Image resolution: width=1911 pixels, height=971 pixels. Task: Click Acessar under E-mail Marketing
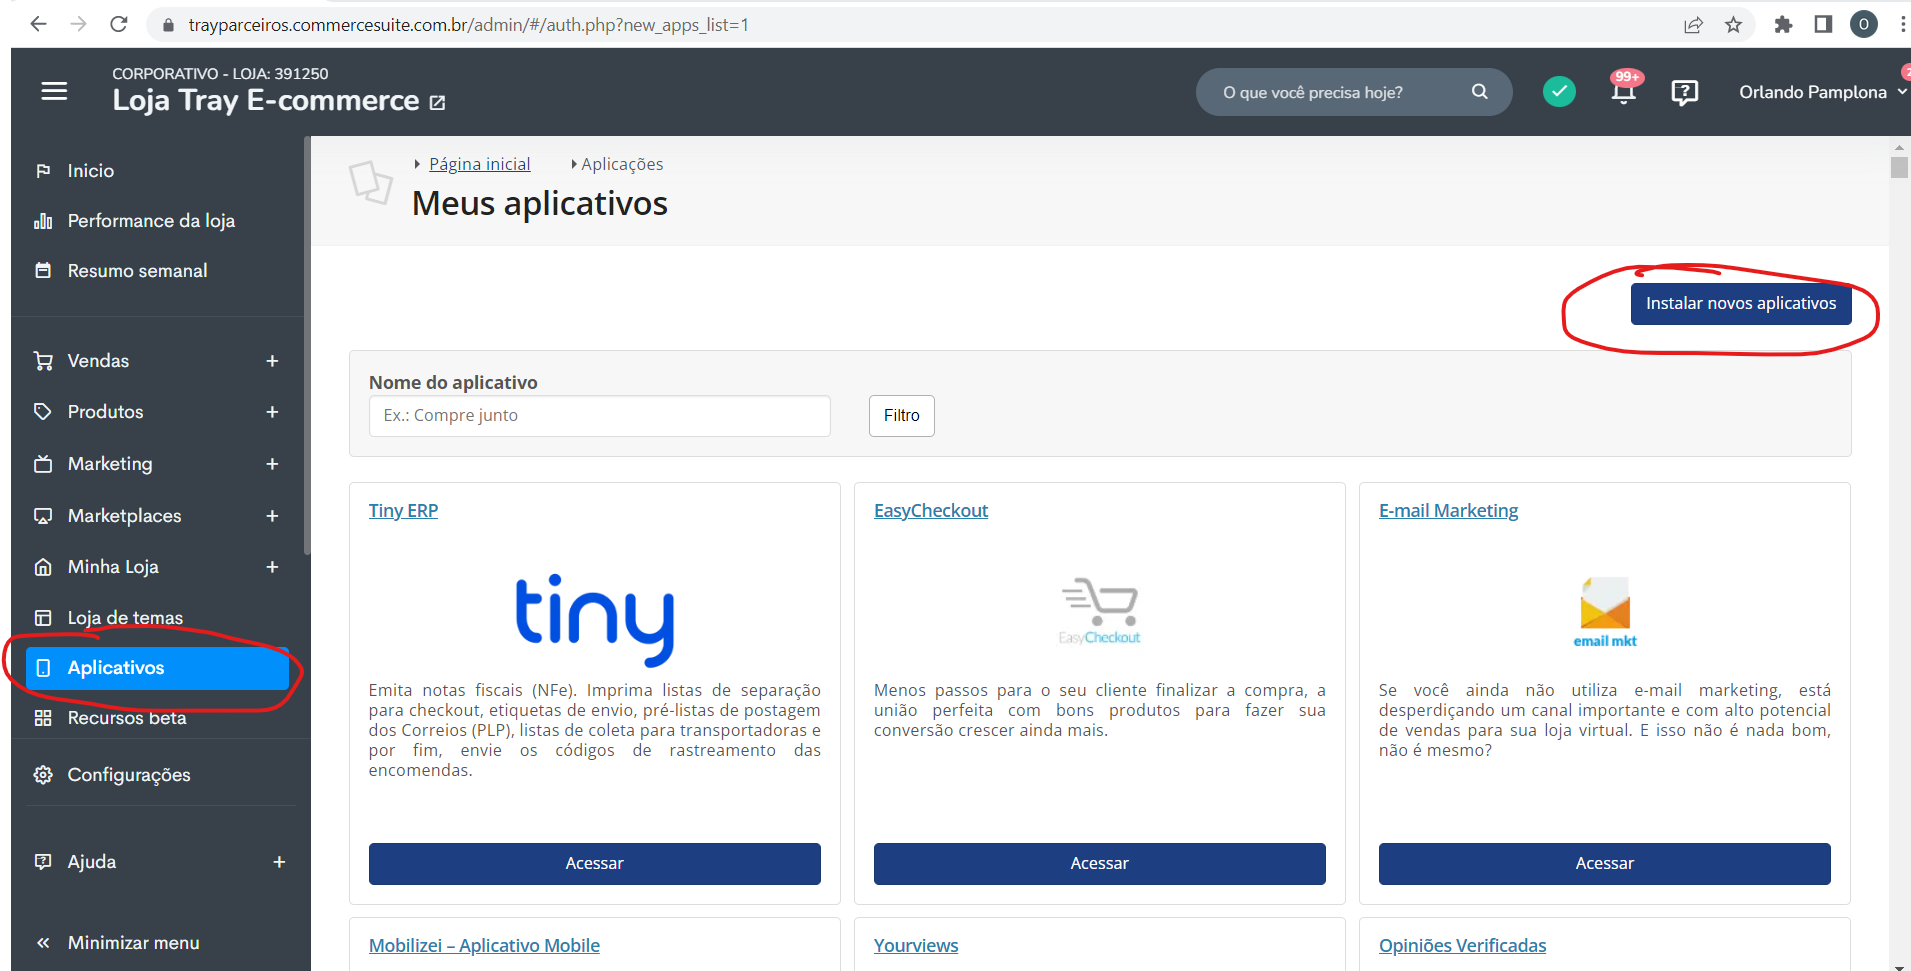1604,864
